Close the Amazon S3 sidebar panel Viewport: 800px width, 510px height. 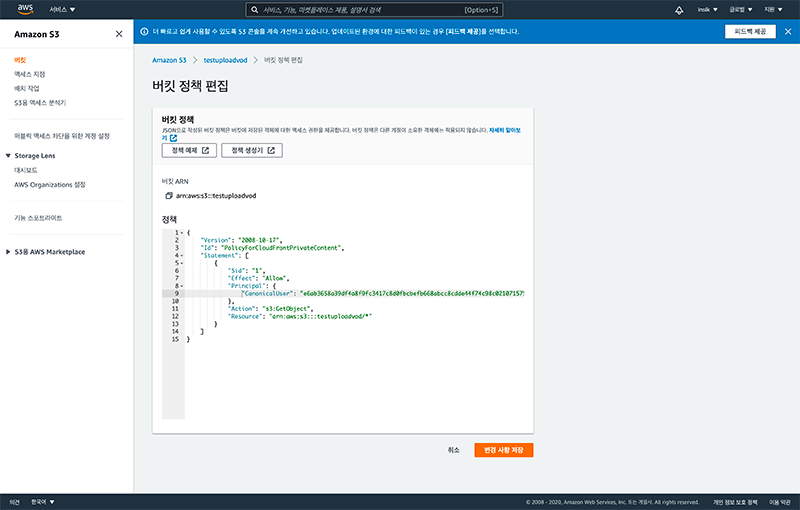click(119, 34)
